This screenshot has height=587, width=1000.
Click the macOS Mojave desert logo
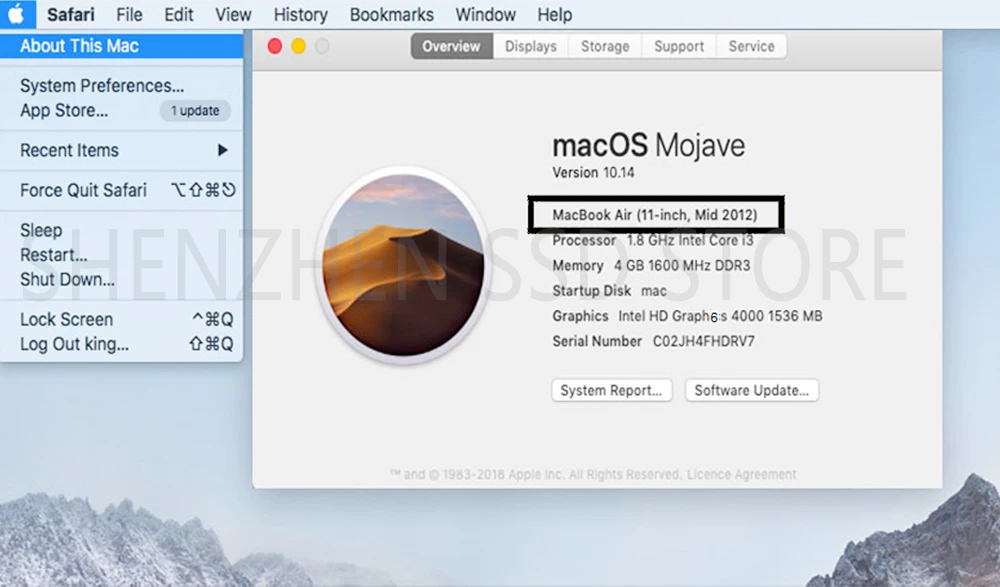point(403,265)
